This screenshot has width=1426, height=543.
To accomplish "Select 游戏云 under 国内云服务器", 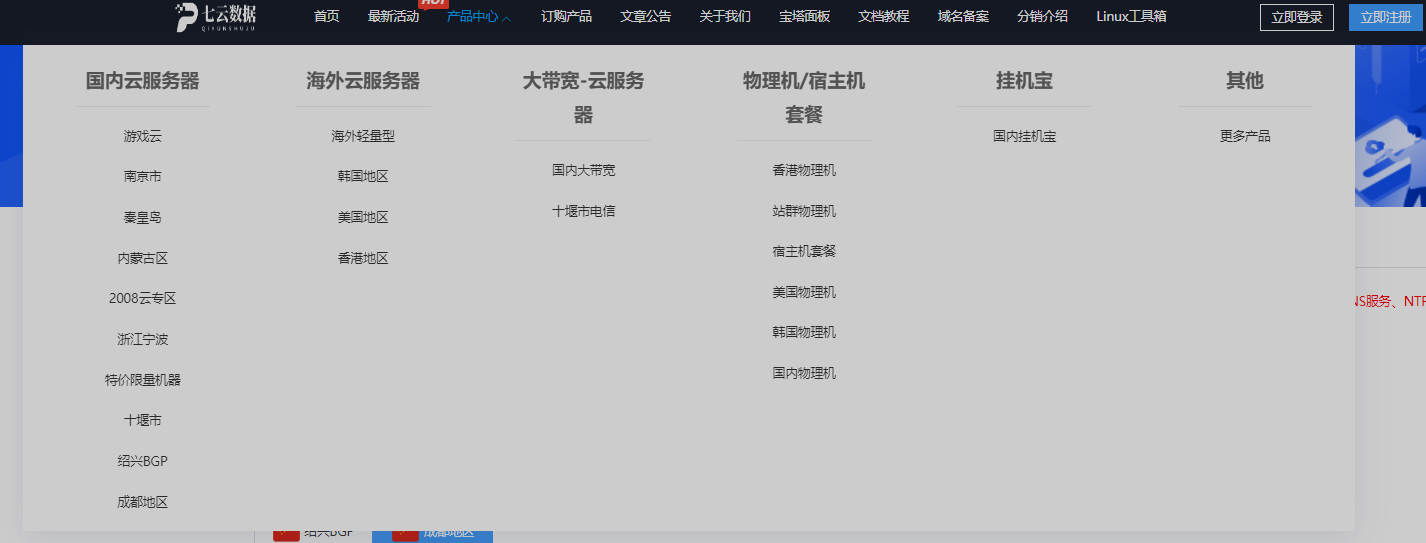I will tap(142, 136).
